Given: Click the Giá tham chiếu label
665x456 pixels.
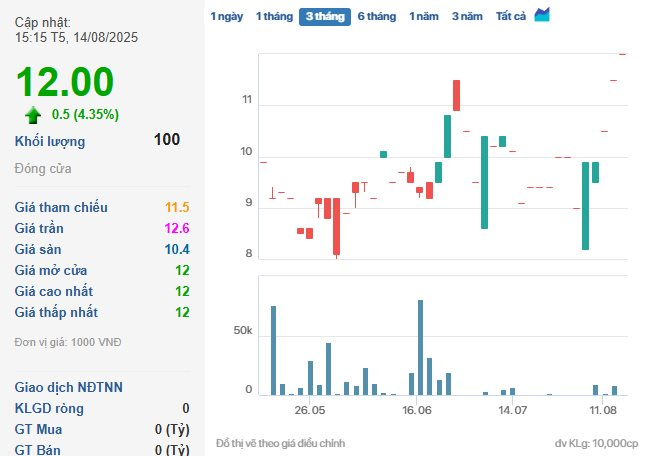Looking at the screenshot, I should tap(61, 207).
